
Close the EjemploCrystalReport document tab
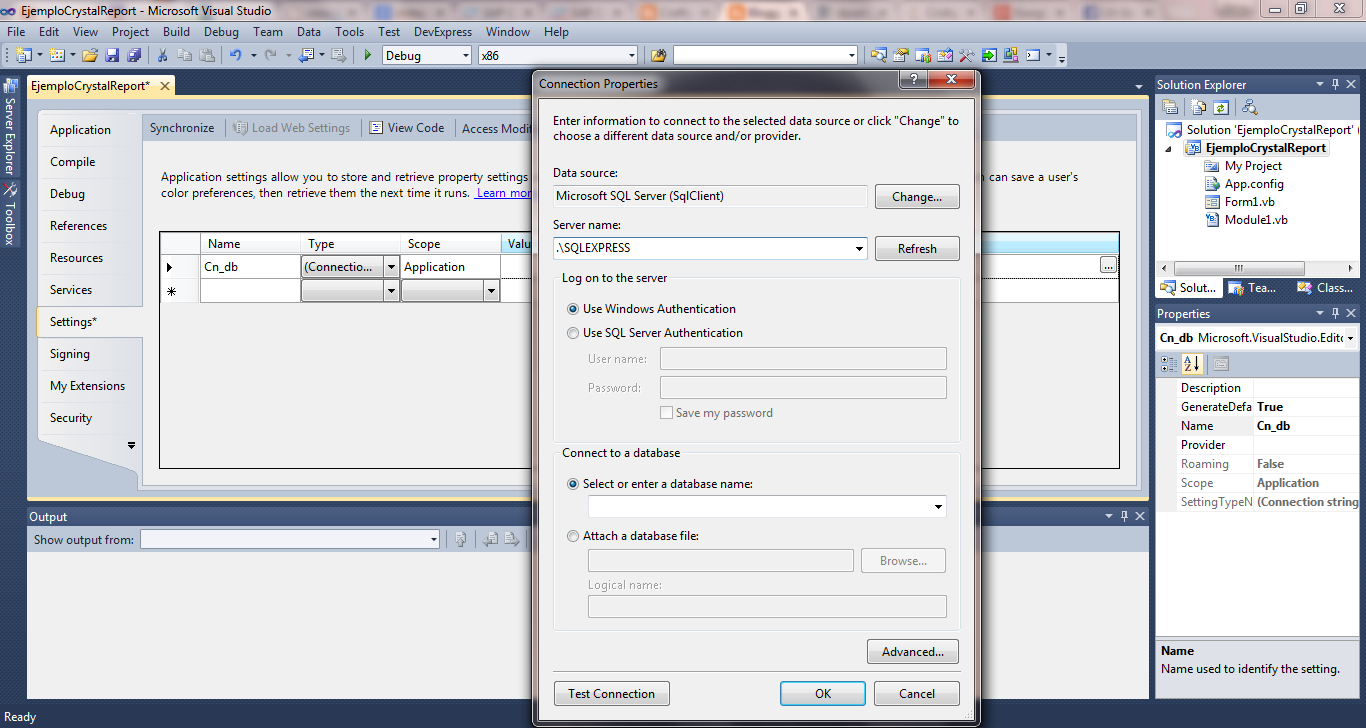pyautogui.click(x=164, y=86)
